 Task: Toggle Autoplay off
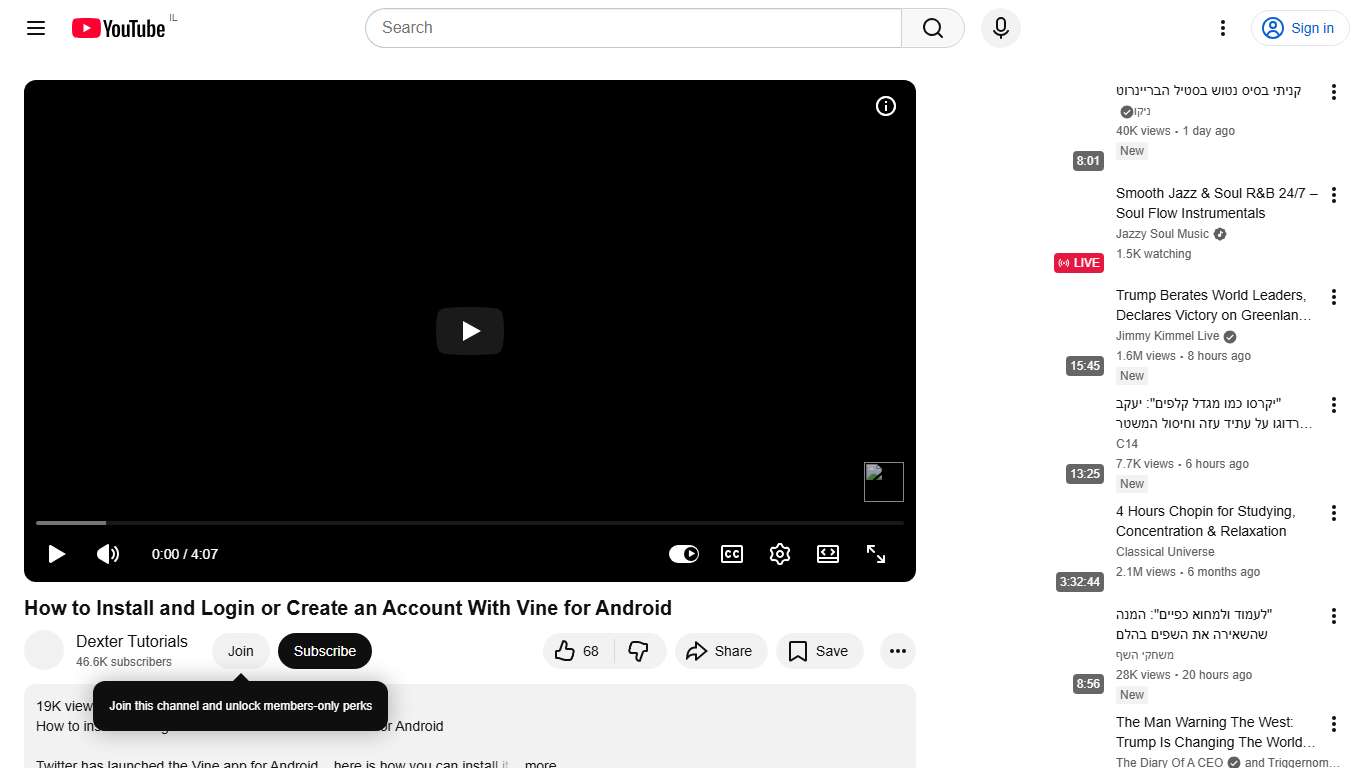click(683, 553)
